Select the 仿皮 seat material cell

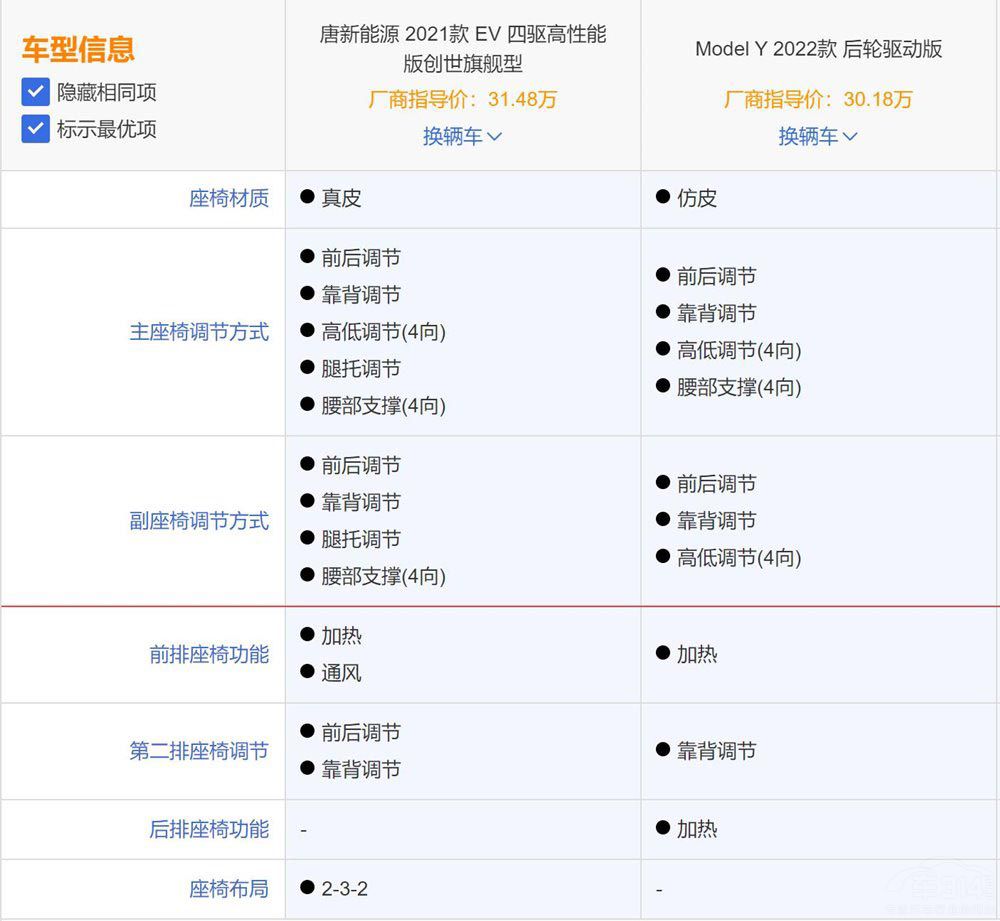(x=697, y=198)
